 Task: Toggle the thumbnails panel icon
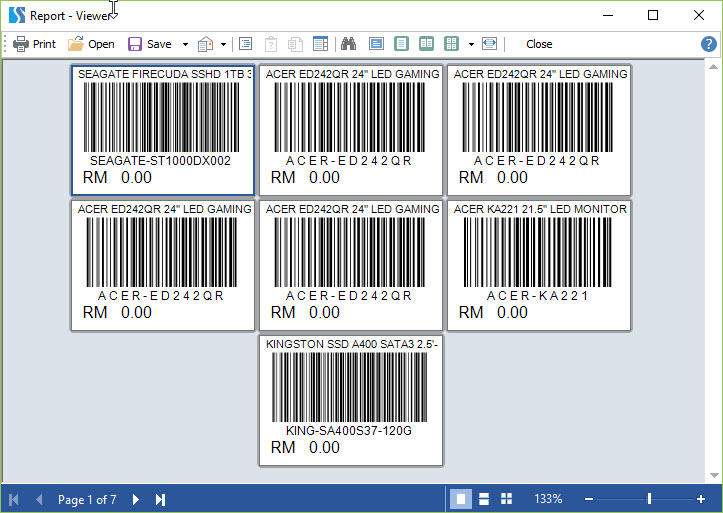[x=320, y=44]
